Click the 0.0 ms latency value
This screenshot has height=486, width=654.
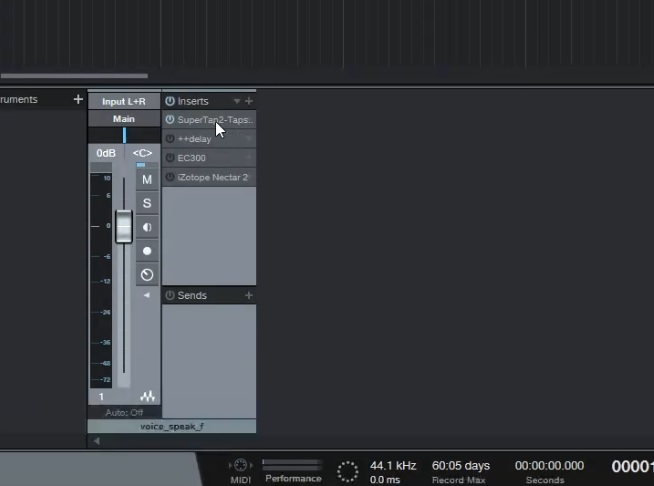point(385,480)
